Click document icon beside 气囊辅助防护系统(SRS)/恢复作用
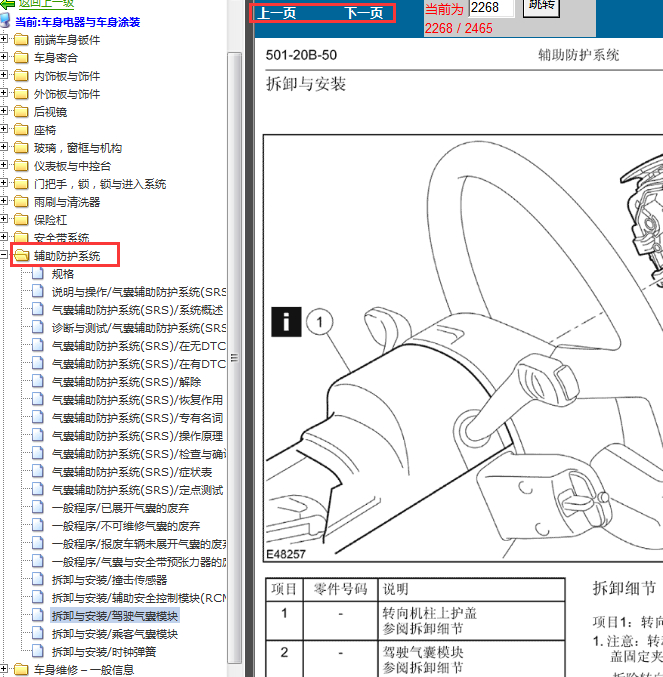Viewport: 663px width, 677px height. click(38, 399)
